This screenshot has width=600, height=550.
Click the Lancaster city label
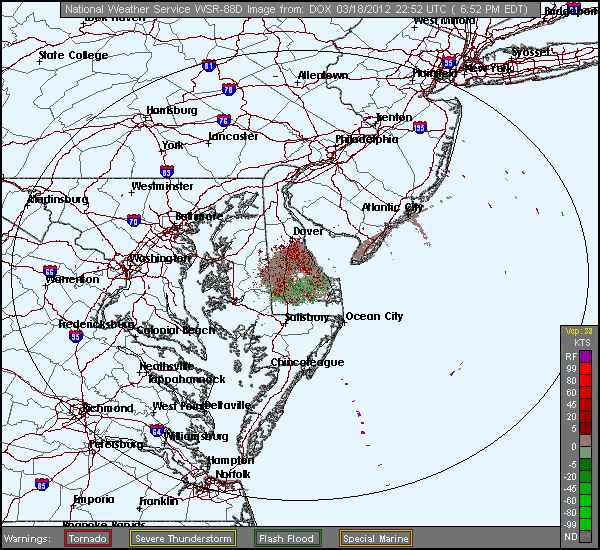(x=233, y=136)
